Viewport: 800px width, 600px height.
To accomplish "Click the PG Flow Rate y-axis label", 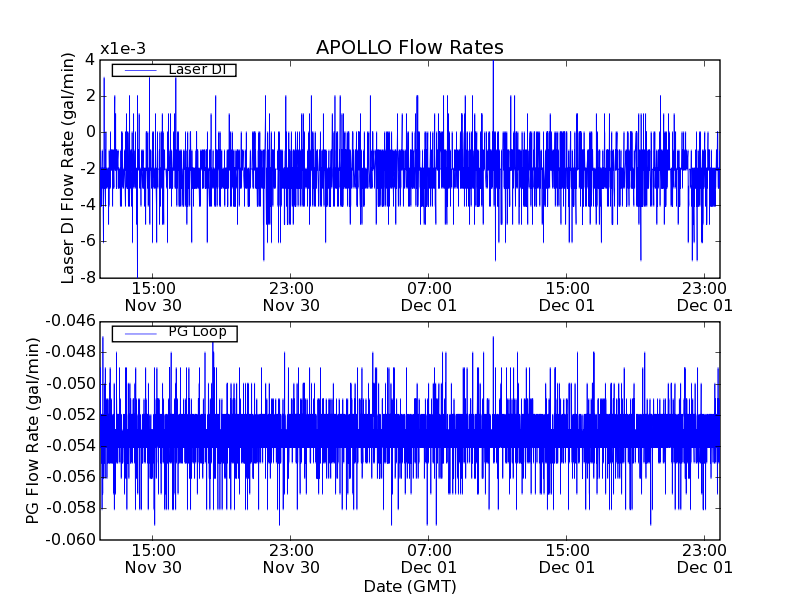I will pos(34,430).
